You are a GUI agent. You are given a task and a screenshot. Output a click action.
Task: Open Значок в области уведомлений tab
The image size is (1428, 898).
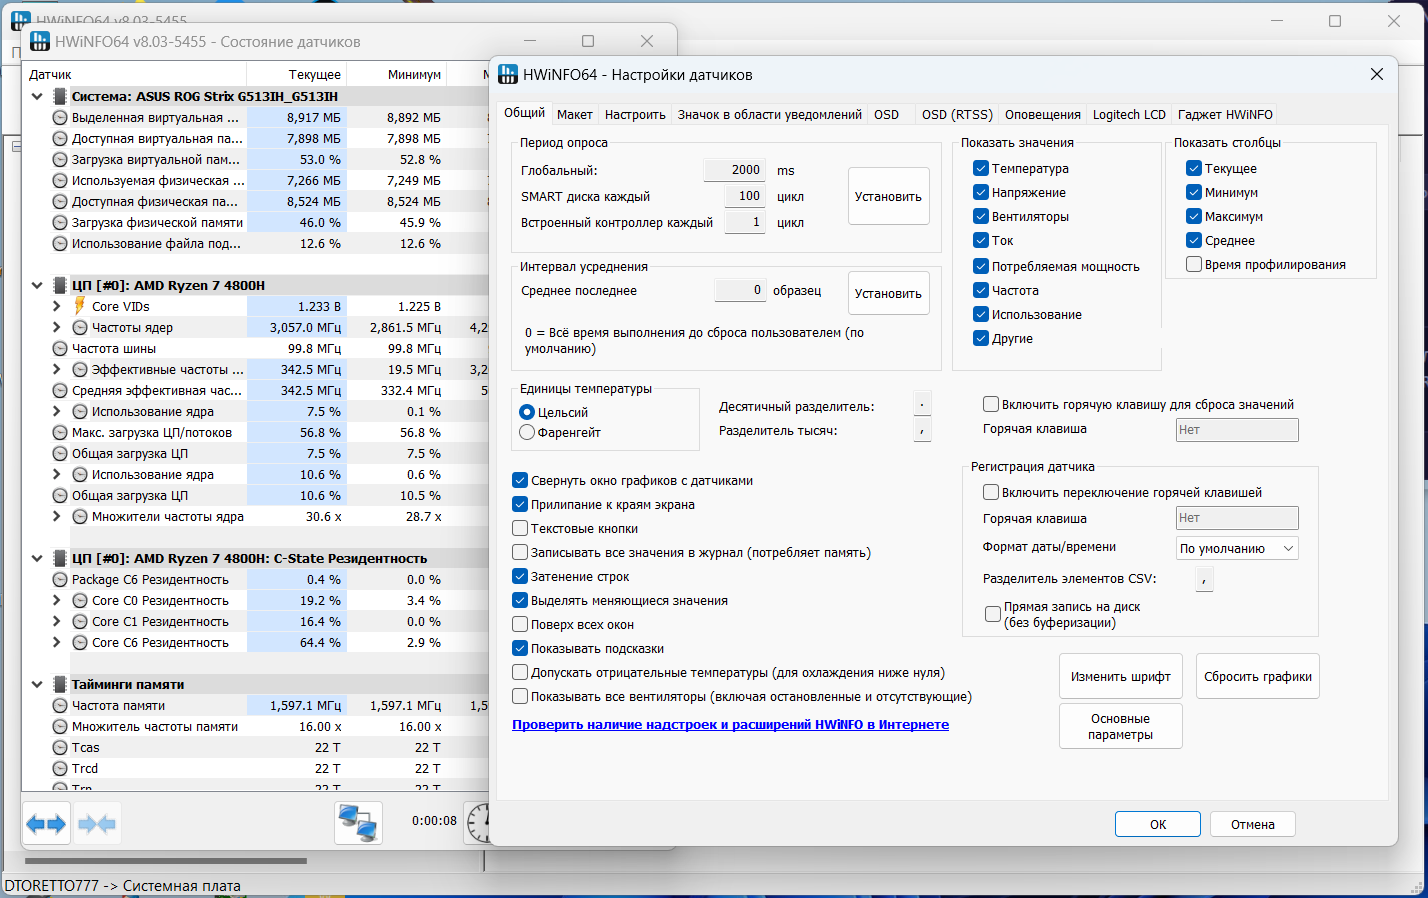769,114
